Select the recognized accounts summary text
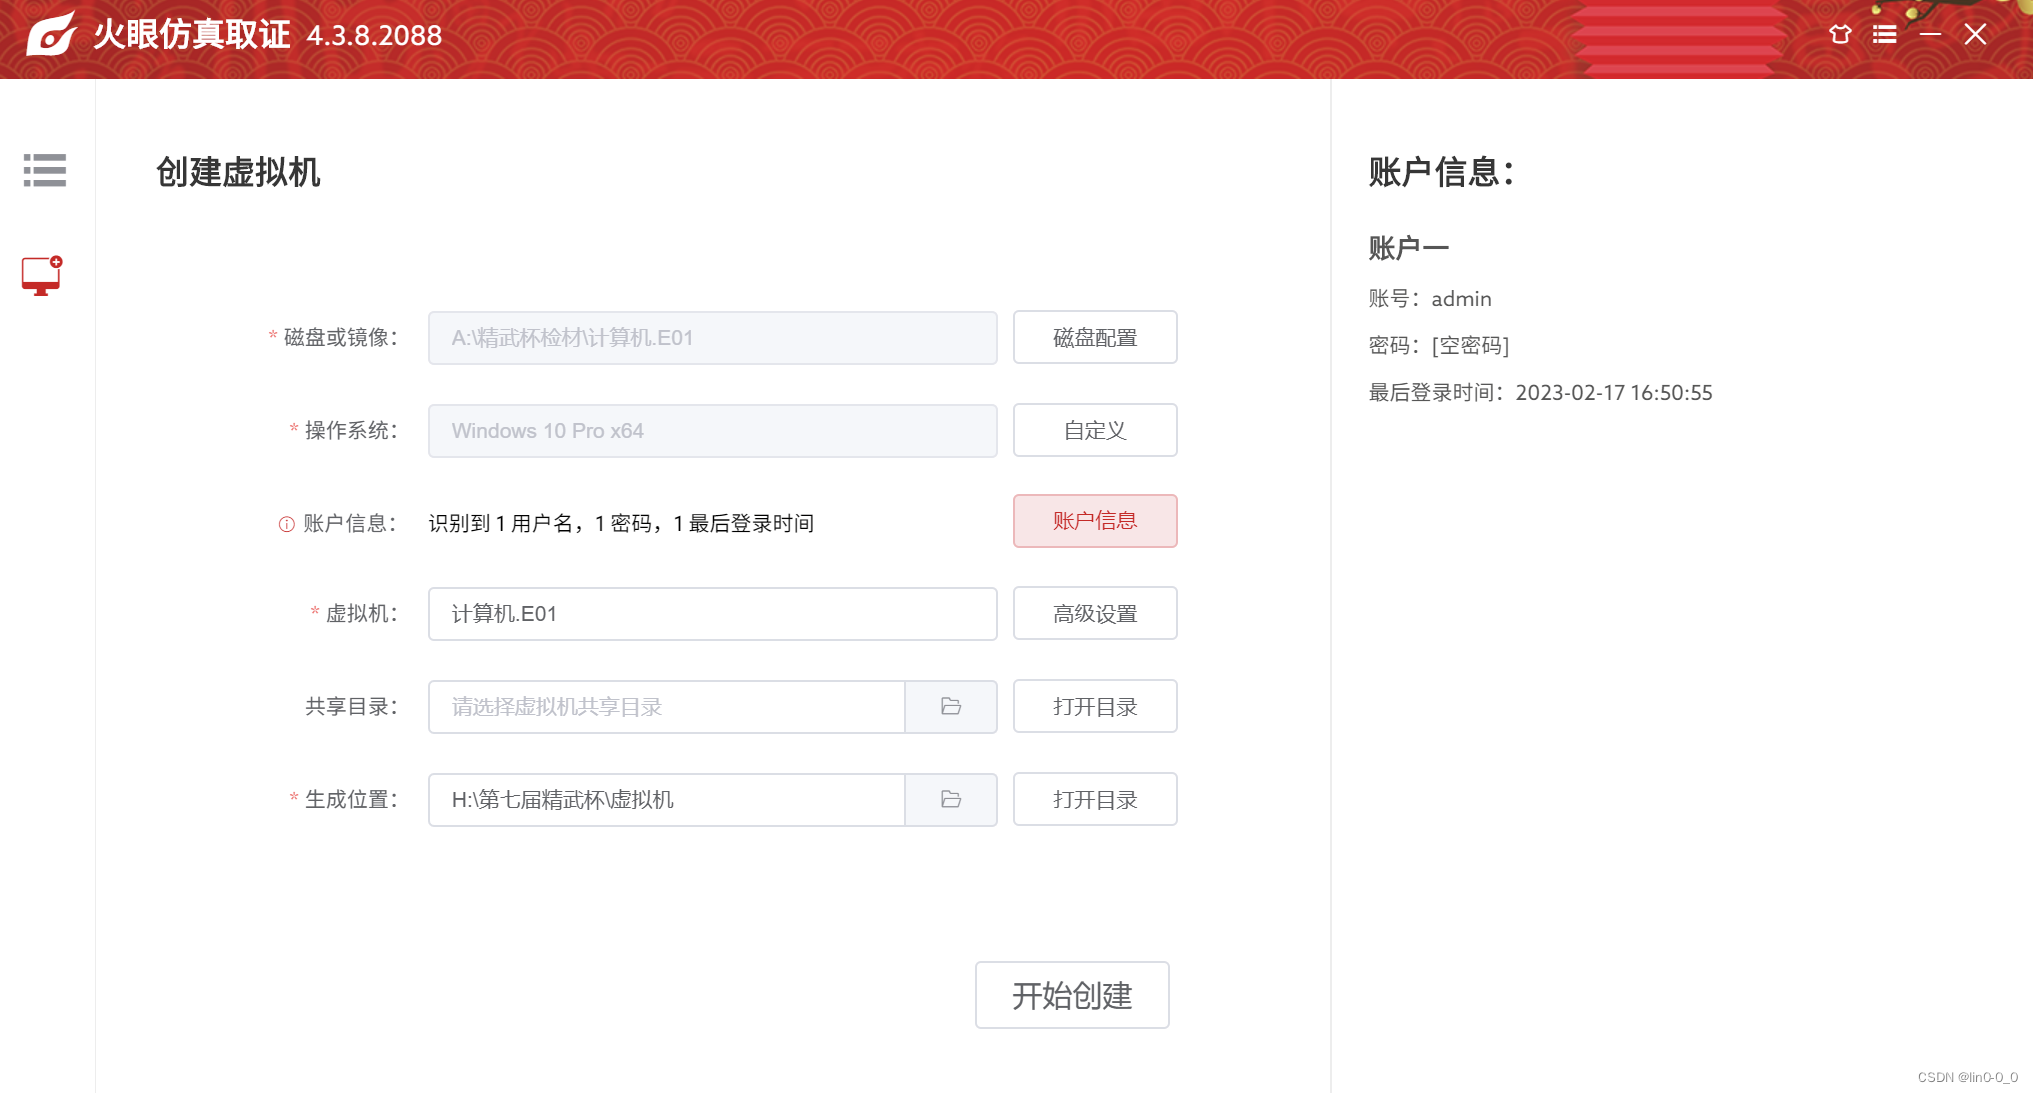This screenshot has width=2033, height=1093. pyautogui.click(x=621, y=524)
